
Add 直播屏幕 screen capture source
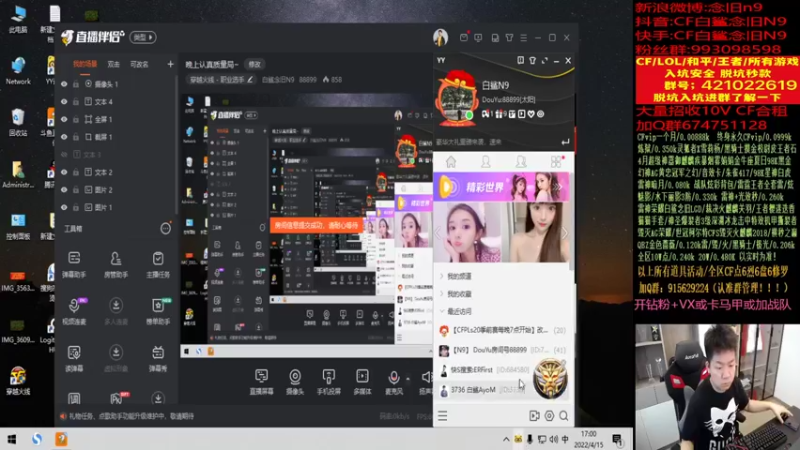(x=261, y=382)
